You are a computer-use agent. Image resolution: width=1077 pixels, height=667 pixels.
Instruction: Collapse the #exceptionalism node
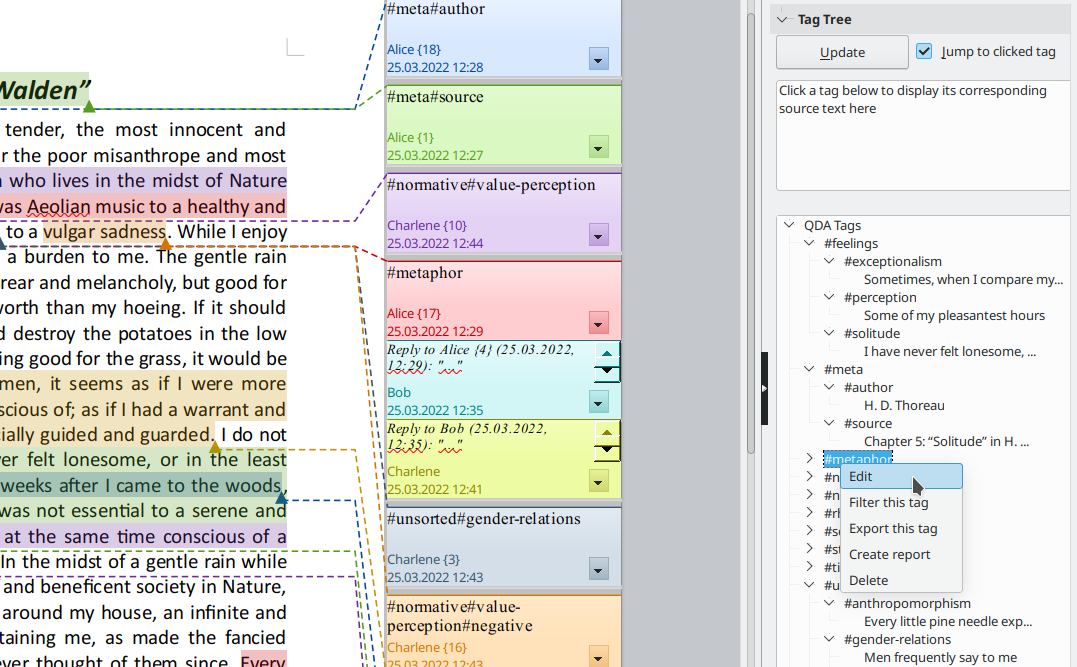829,261
